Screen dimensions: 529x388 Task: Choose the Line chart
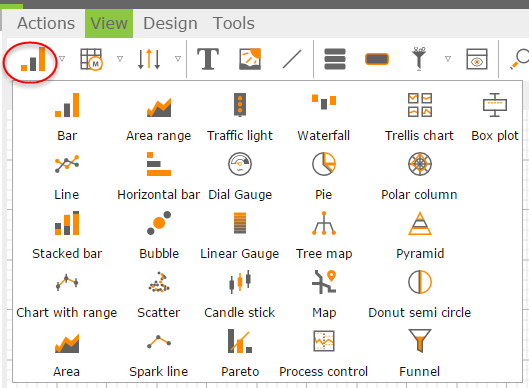click(x=67, y=176)
